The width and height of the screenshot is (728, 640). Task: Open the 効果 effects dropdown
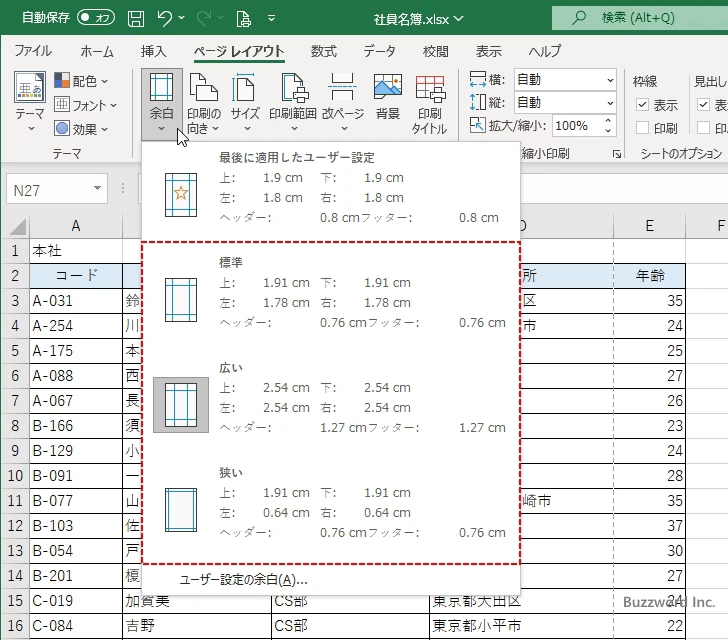[81, 129]
